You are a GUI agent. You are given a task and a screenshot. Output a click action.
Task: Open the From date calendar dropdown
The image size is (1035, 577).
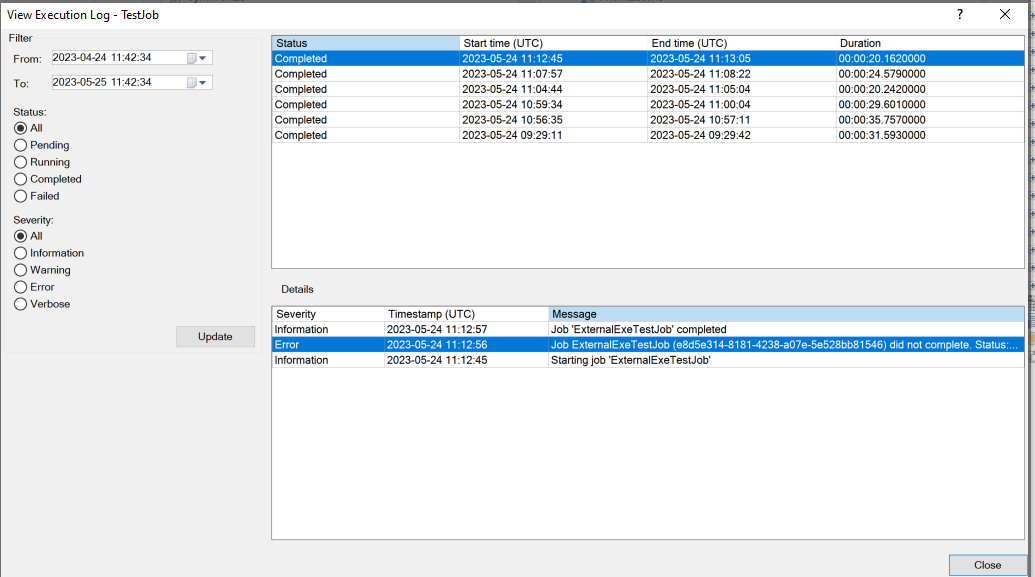pos(197,58)
